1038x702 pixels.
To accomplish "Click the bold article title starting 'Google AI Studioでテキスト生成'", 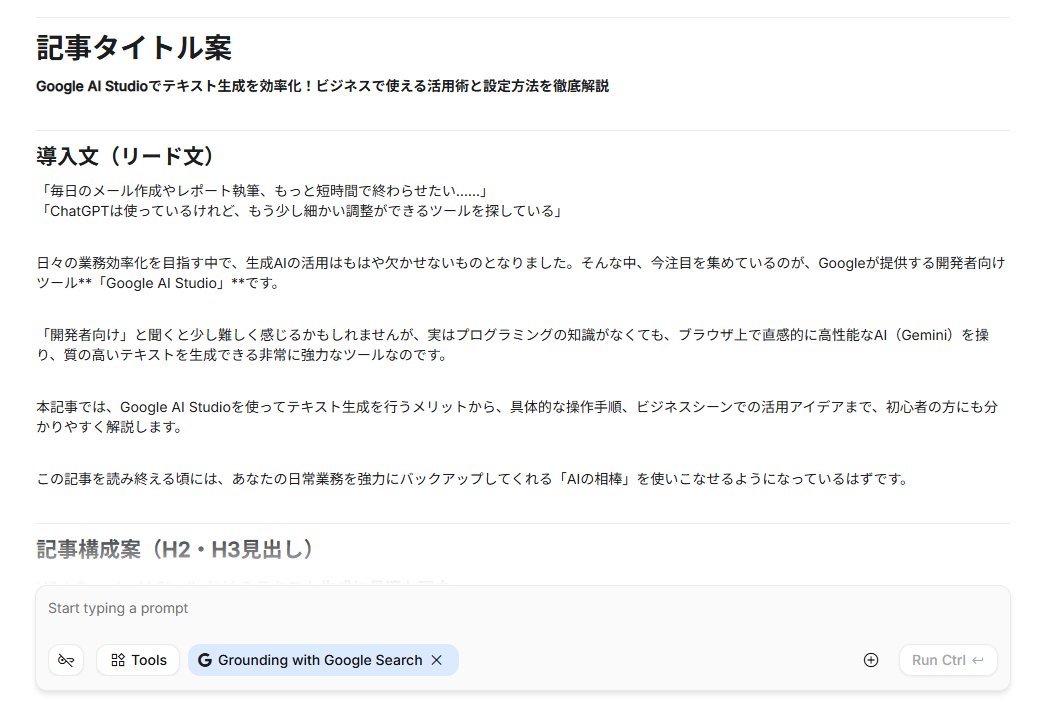I will pyautogui.click(x=322, y=86).
